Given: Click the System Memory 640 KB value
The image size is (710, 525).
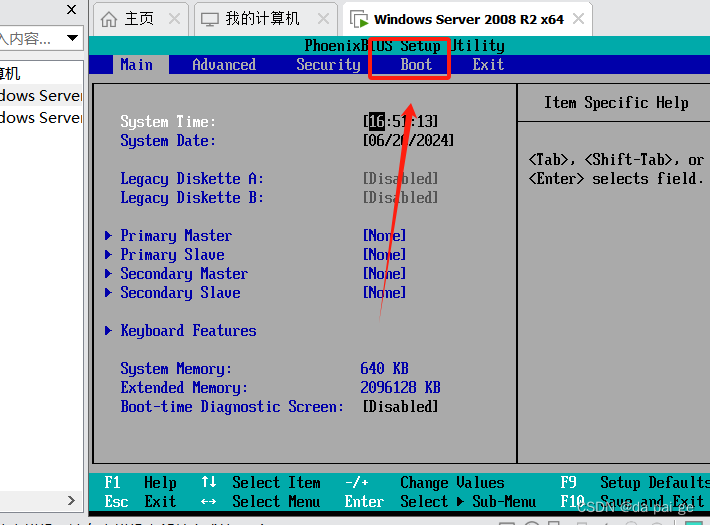Looking at the screenshot, I should pyautogui.click(x=384, y=368).
